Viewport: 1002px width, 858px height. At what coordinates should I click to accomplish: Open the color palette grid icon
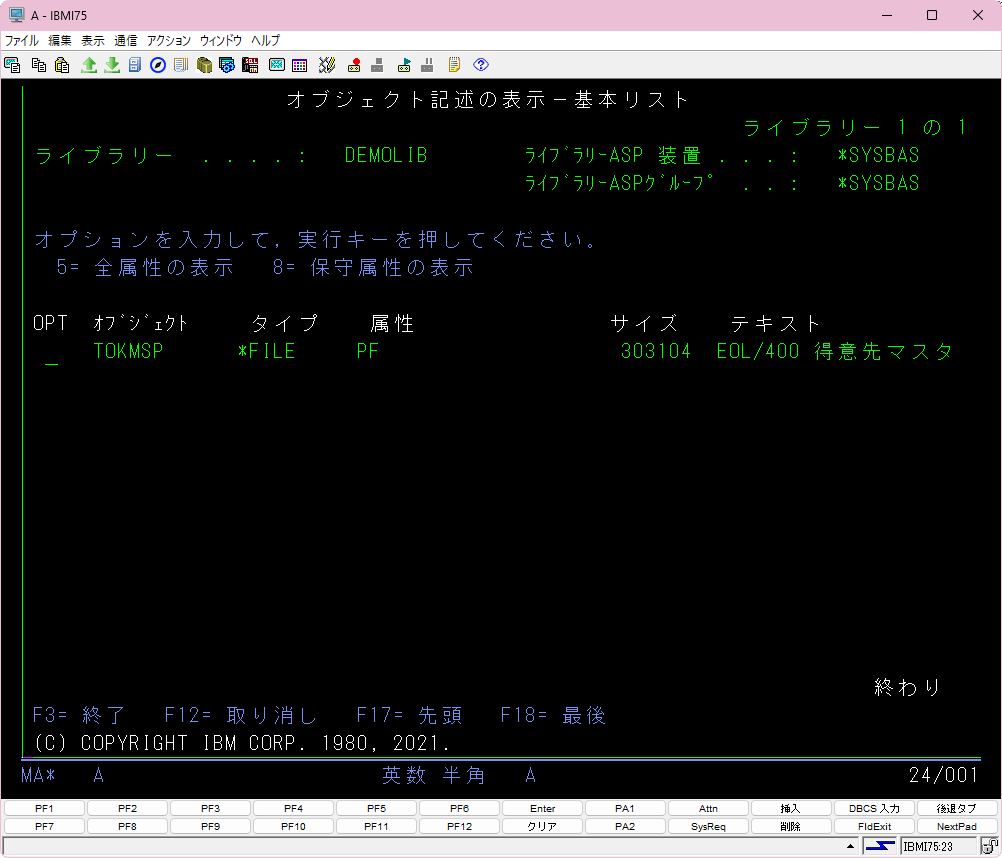[300, 65]
